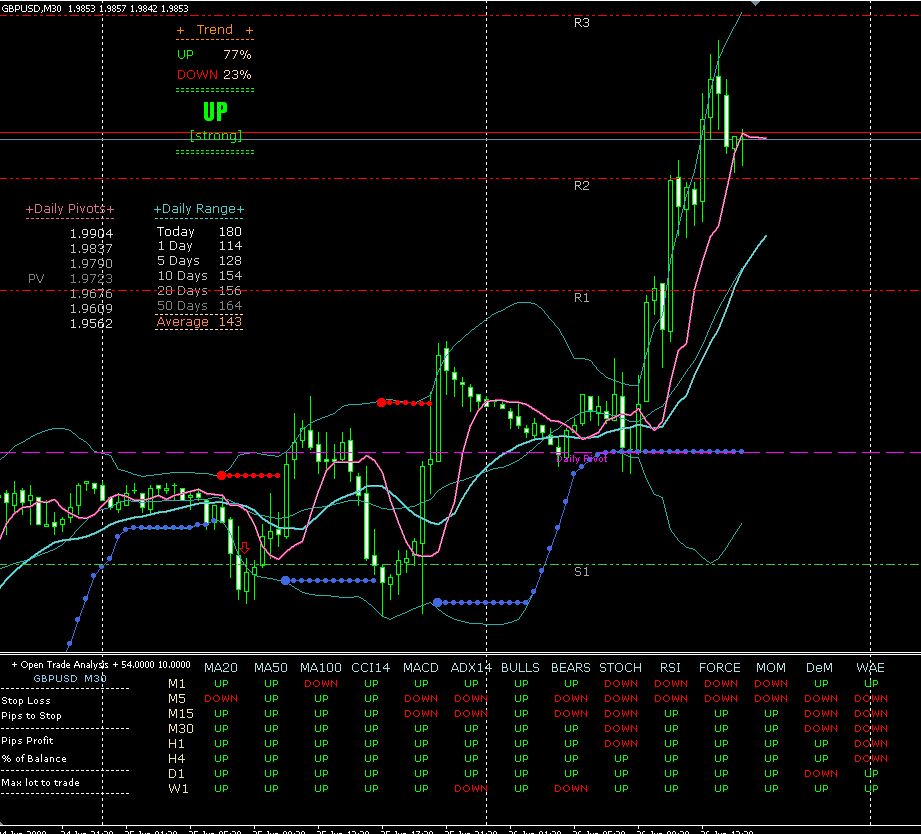Click the D1 timeframe row label

(x=176, y=774)
